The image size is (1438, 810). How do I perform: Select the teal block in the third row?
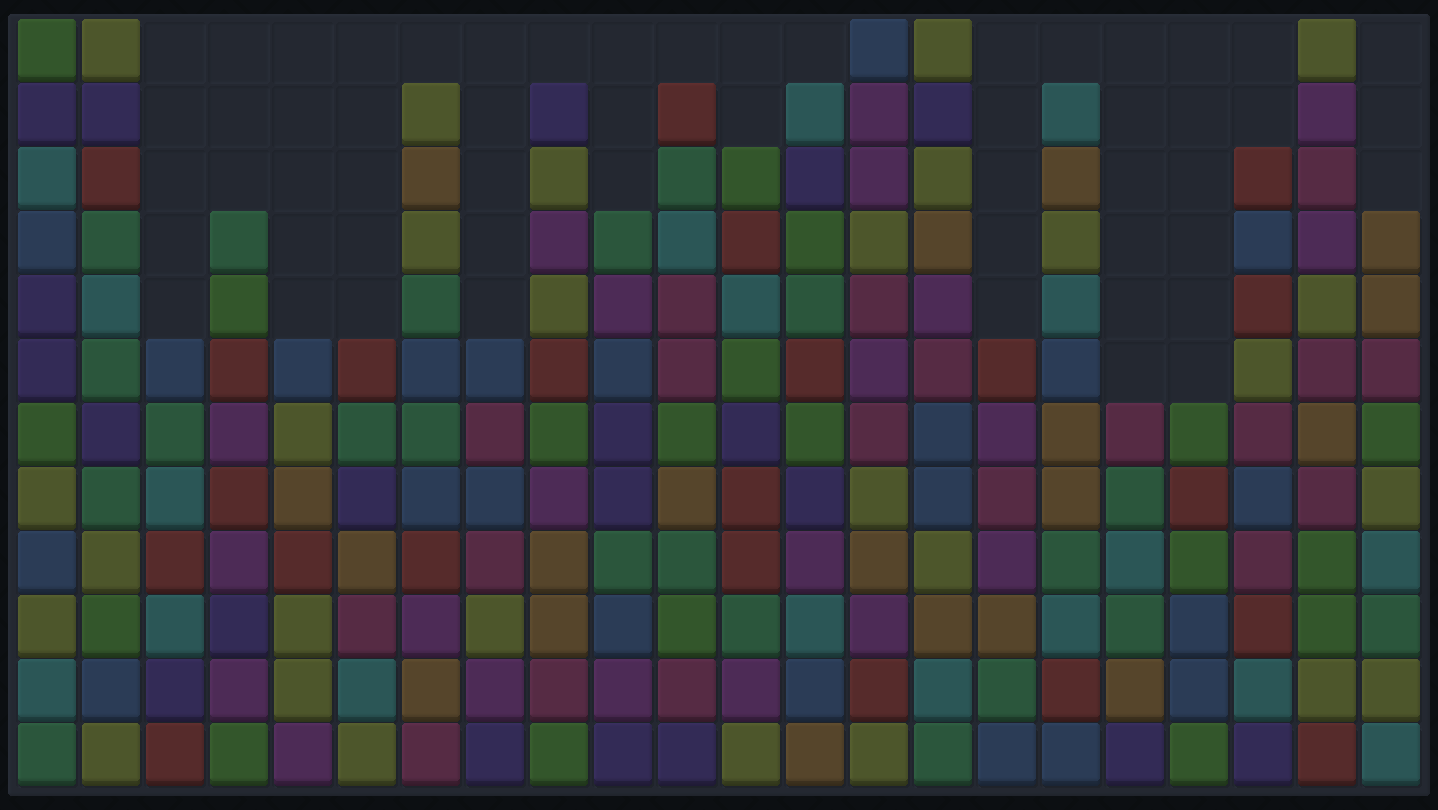point(47,177)
